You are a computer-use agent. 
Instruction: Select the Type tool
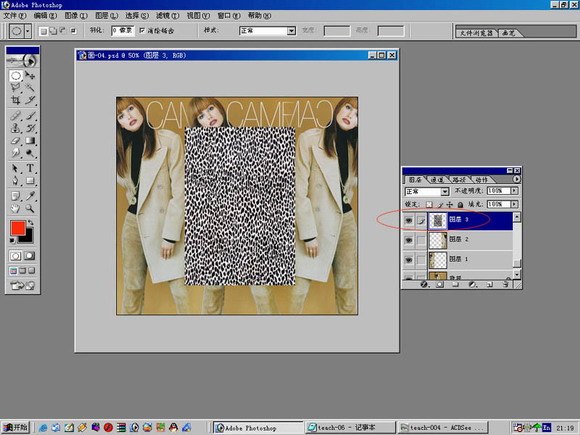(x=30, y=169)
